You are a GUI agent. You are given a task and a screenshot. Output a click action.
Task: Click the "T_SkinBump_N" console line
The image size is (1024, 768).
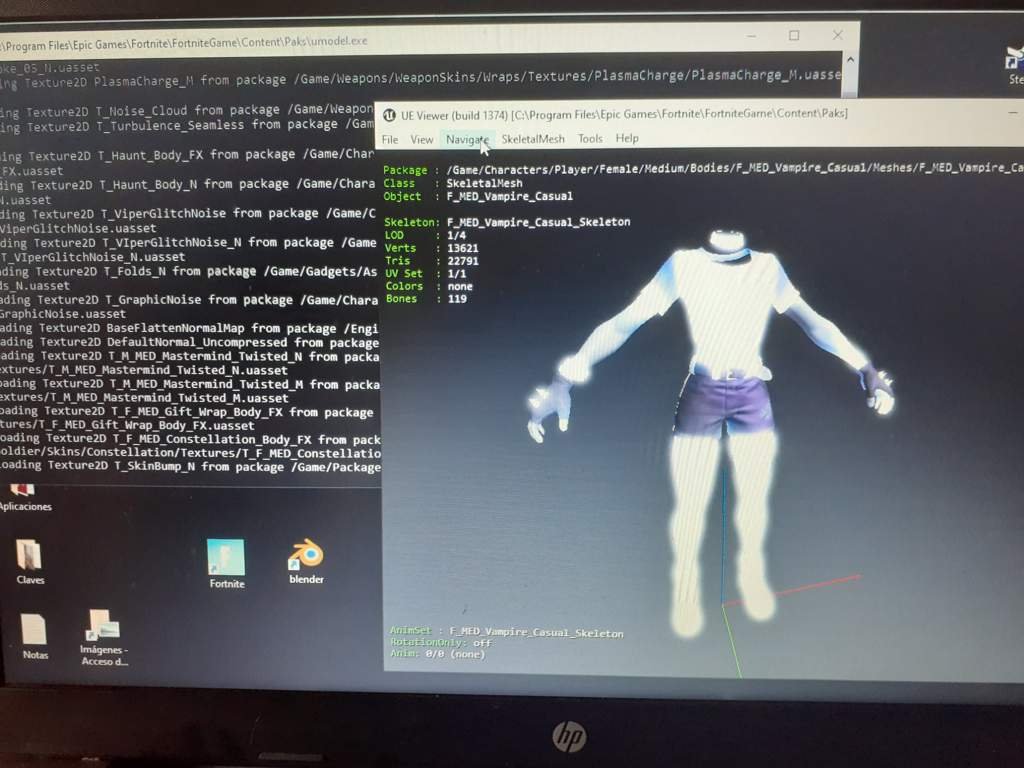pyautogui.click(x=191, y=467)
